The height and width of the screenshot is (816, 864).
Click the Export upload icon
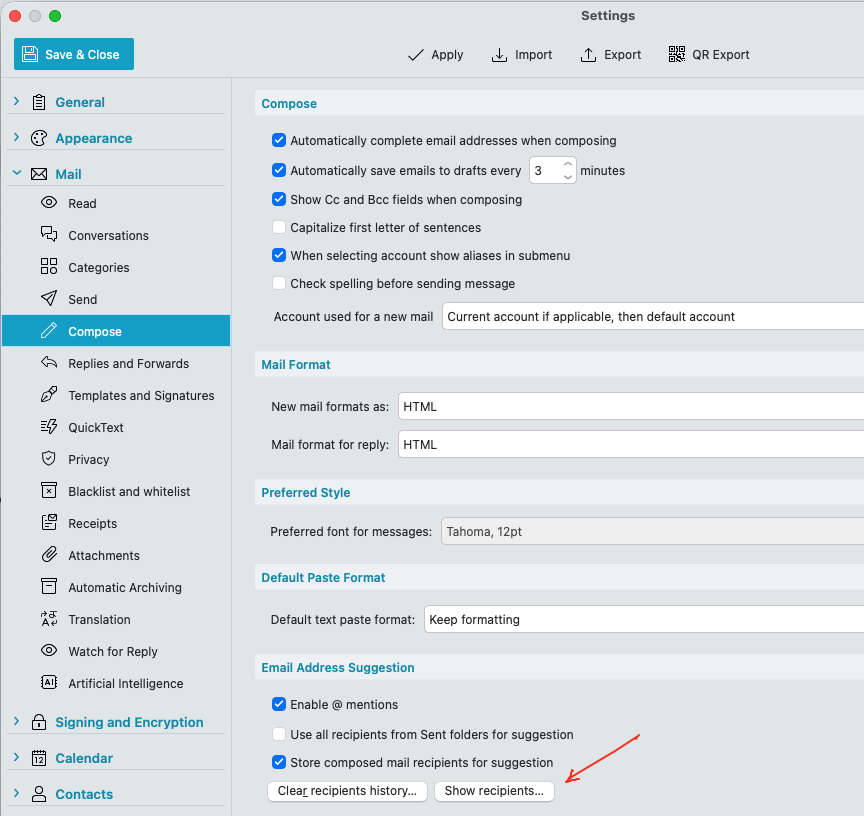click(x=589, y=55)
